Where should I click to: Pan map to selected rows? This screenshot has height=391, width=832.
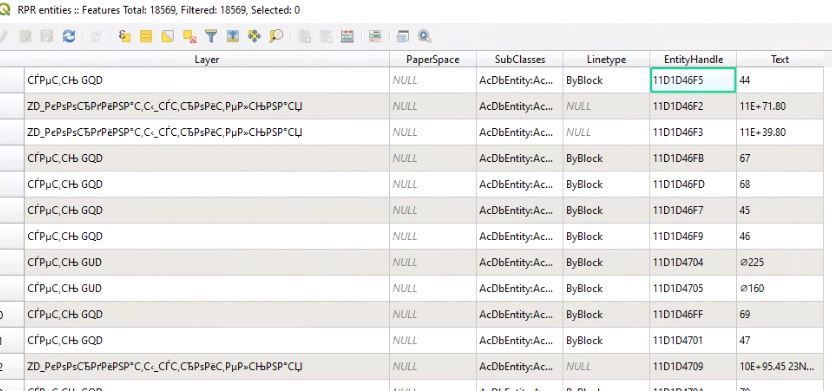pos(254,36)
